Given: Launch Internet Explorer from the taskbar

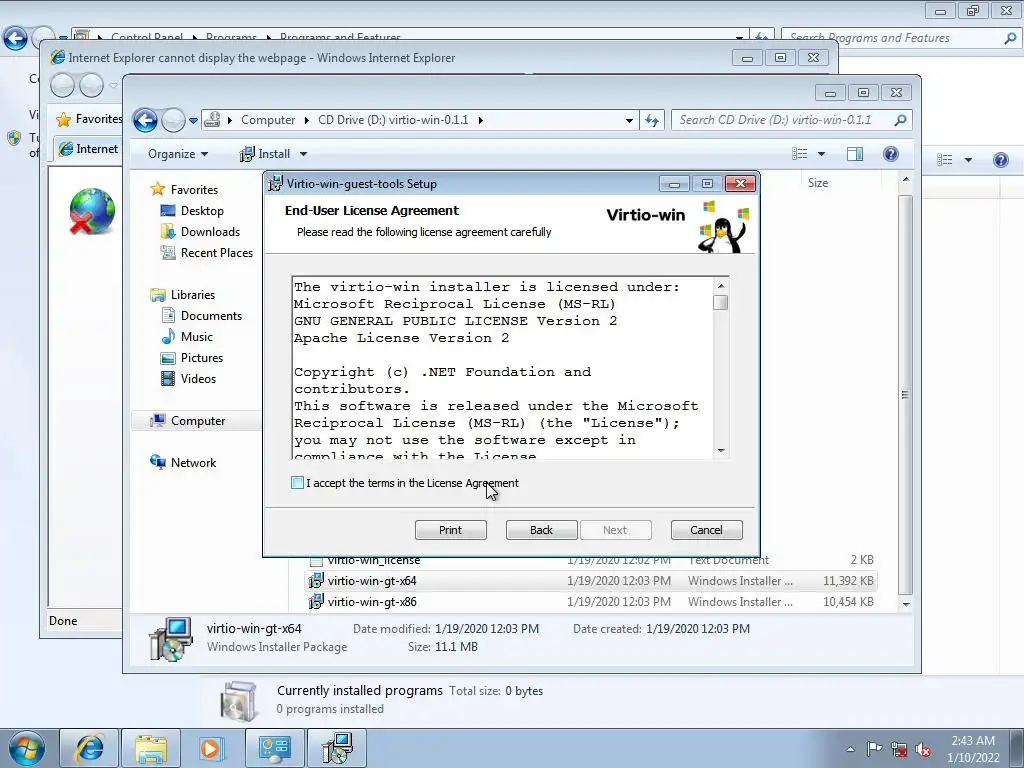Looking at the screenshot, I should (x=89, y=748).
